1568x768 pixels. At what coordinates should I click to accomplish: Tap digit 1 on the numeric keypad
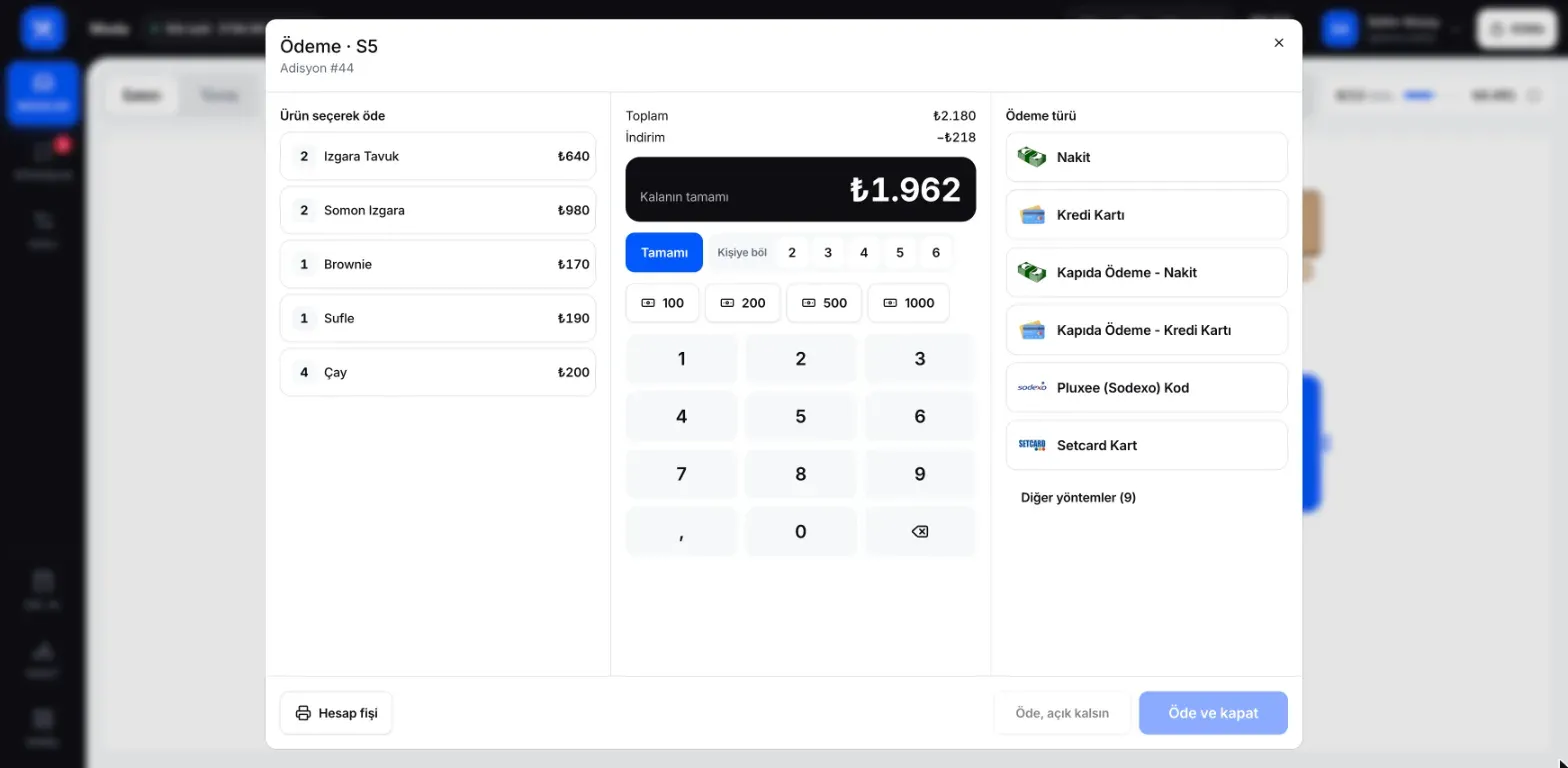[682, 359]
